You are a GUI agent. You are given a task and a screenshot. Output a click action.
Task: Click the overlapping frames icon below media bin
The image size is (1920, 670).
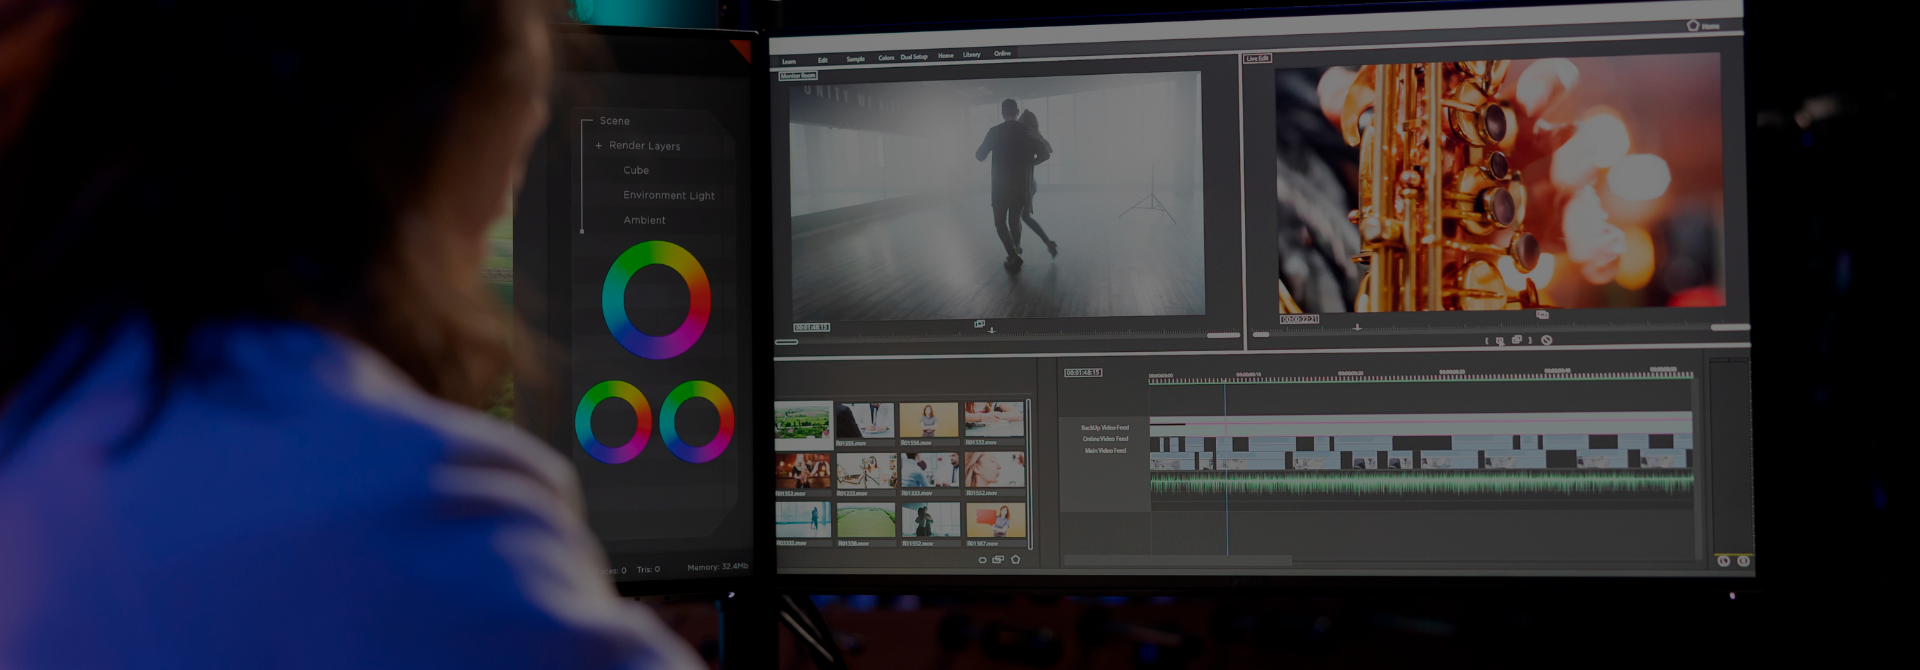pyautogui.click(x=998, y=560)
